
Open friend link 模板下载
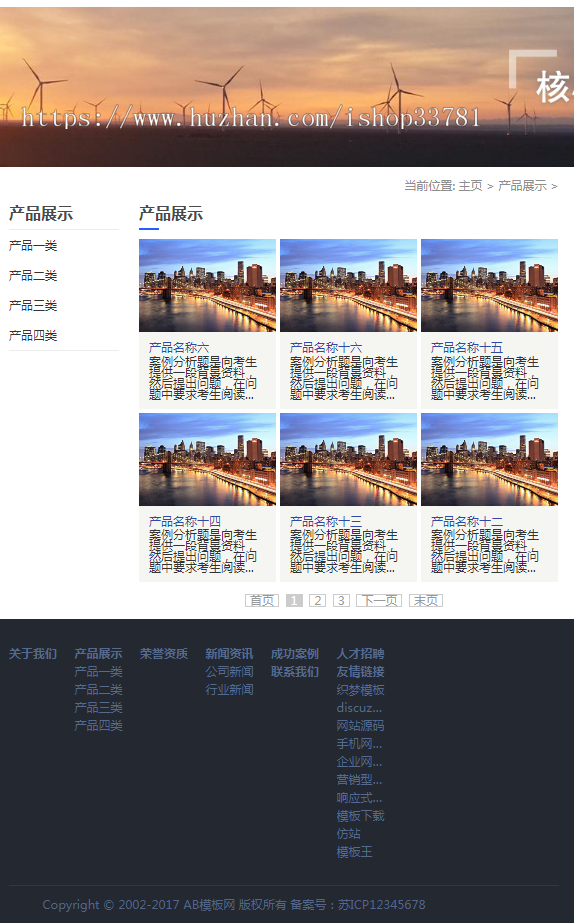click(x=360, y=816)
